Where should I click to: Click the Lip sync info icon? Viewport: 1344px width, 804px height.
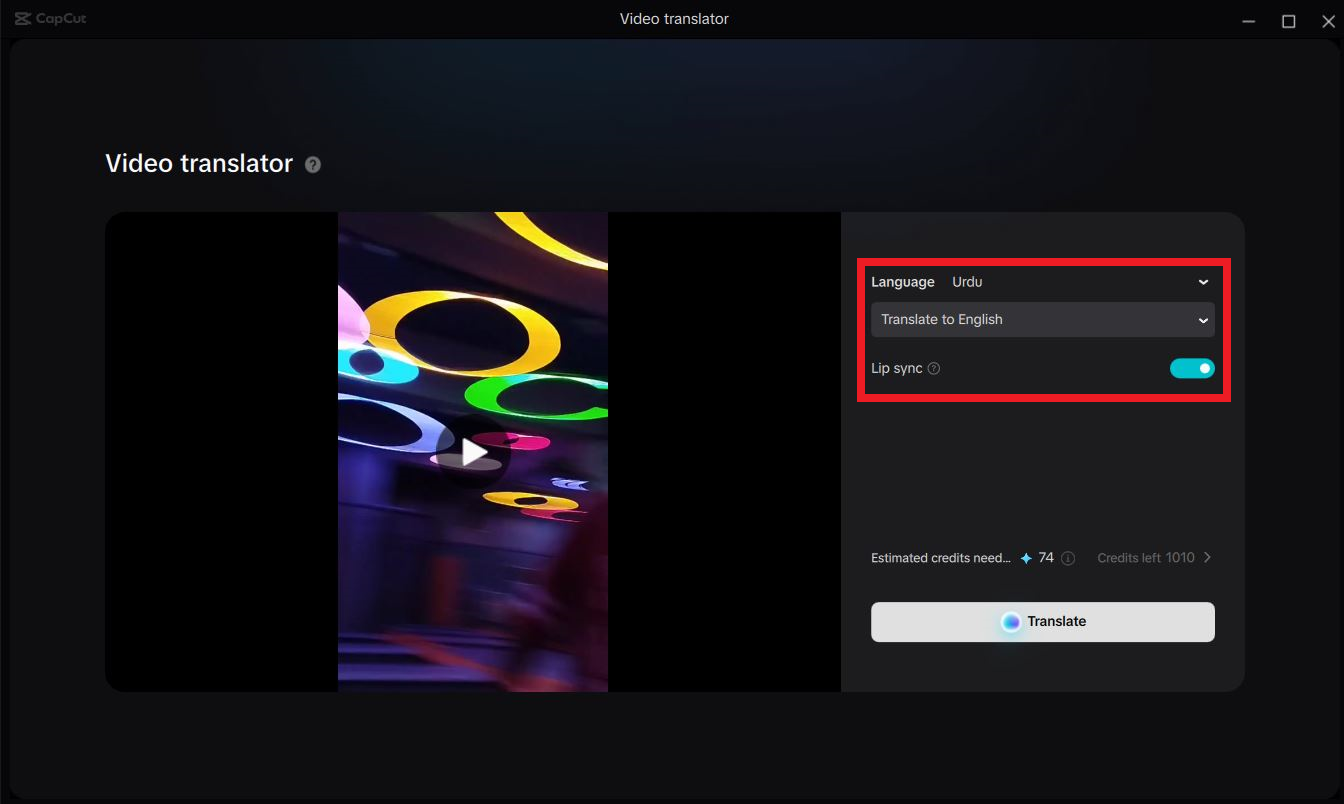click(x=933, y=368)
